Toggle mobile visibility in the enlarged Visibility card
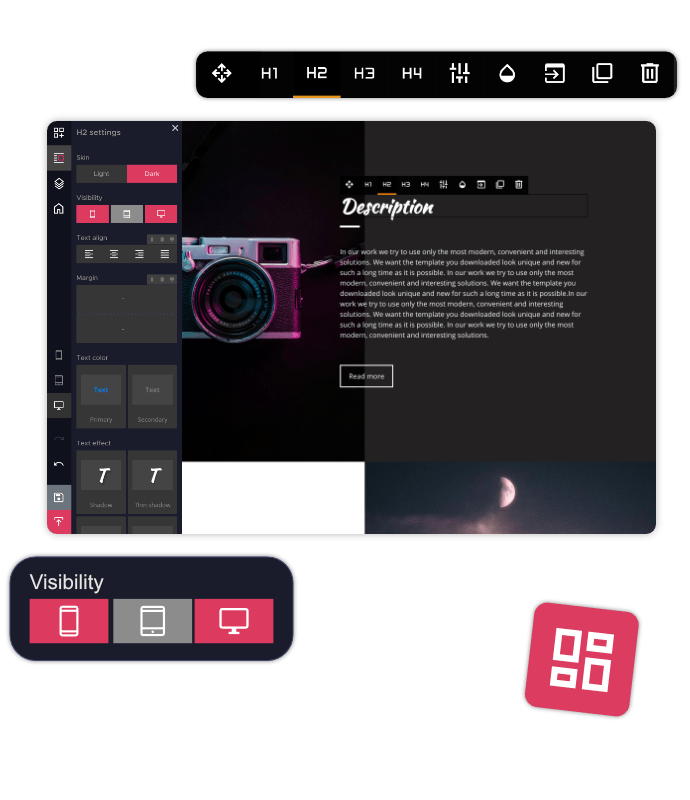690x800 pixels. point(69,621)
